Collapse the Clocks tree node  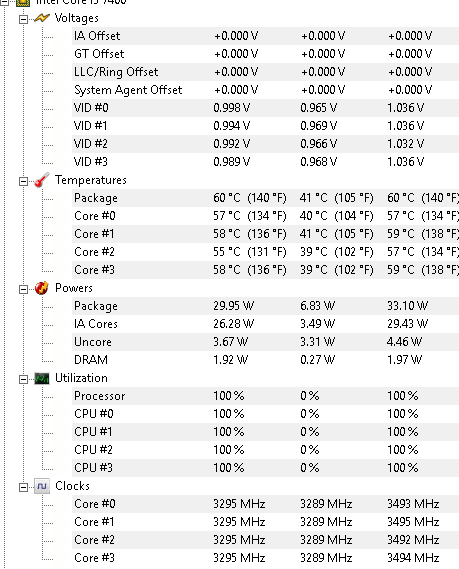23,487
